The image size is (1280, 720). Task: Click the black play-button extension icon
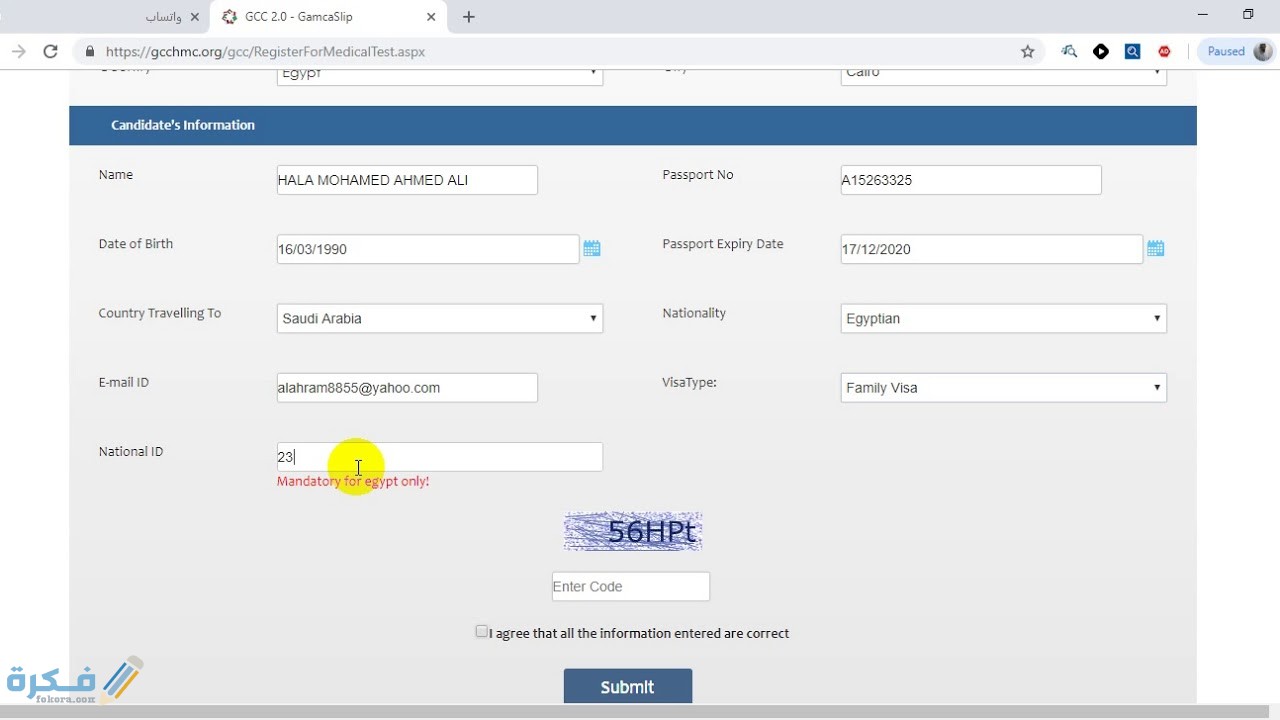[1101, 52]
